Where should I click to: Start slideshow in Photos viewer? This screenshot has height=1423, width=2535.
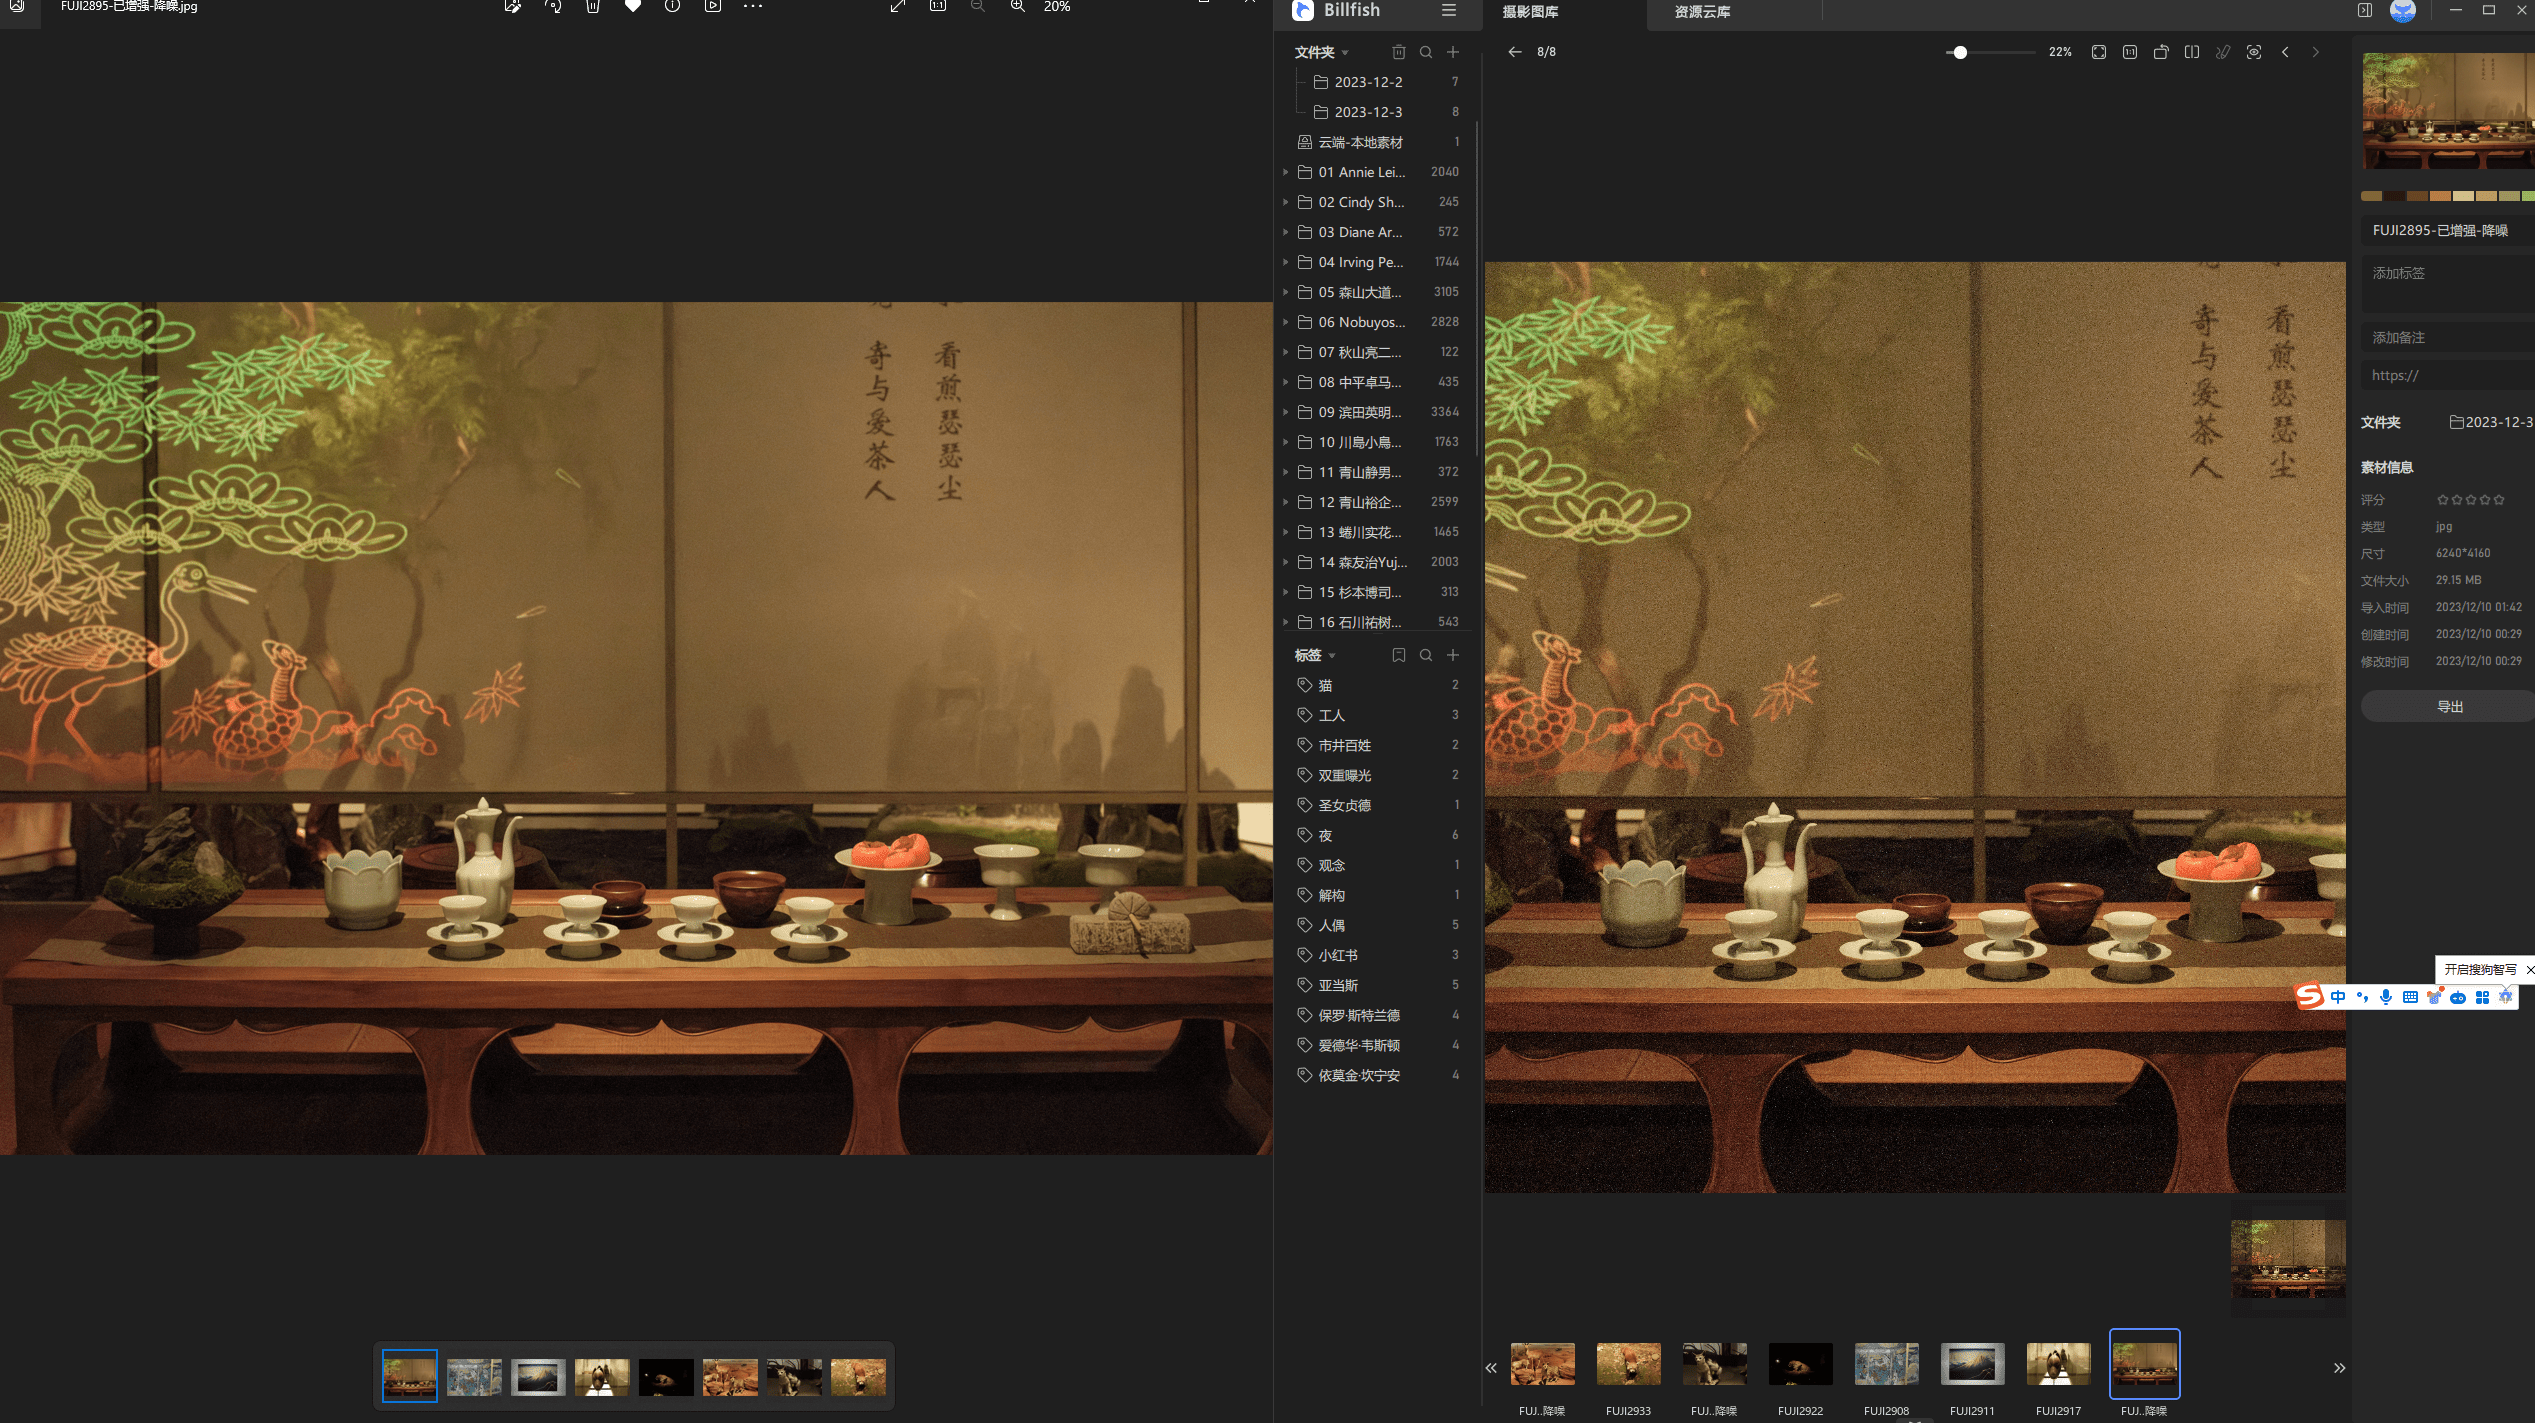coord(713,7)
